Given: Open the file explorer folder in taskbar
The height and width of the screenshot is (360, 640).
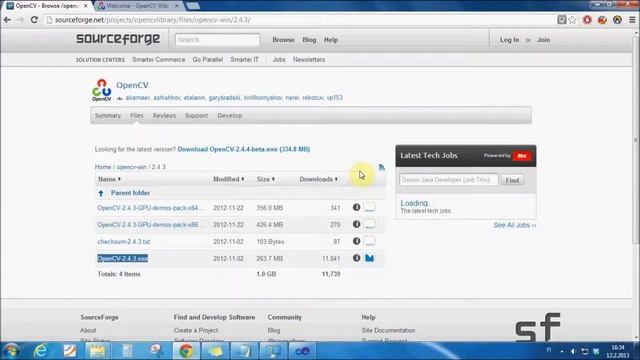Looking at the screenshot, I should coord(97,351).
